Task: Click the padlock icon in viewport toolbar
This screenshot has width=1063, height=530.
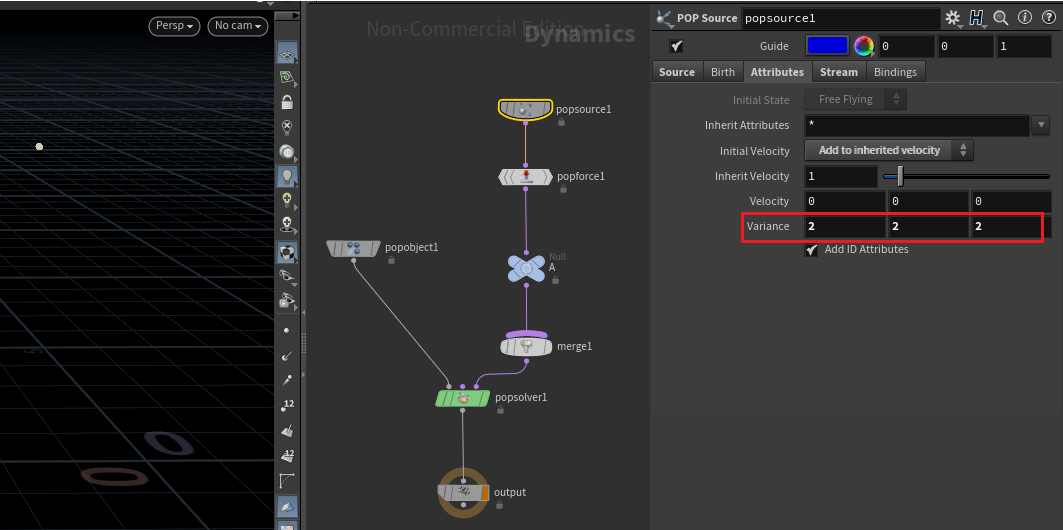Action: click(287, 102)
